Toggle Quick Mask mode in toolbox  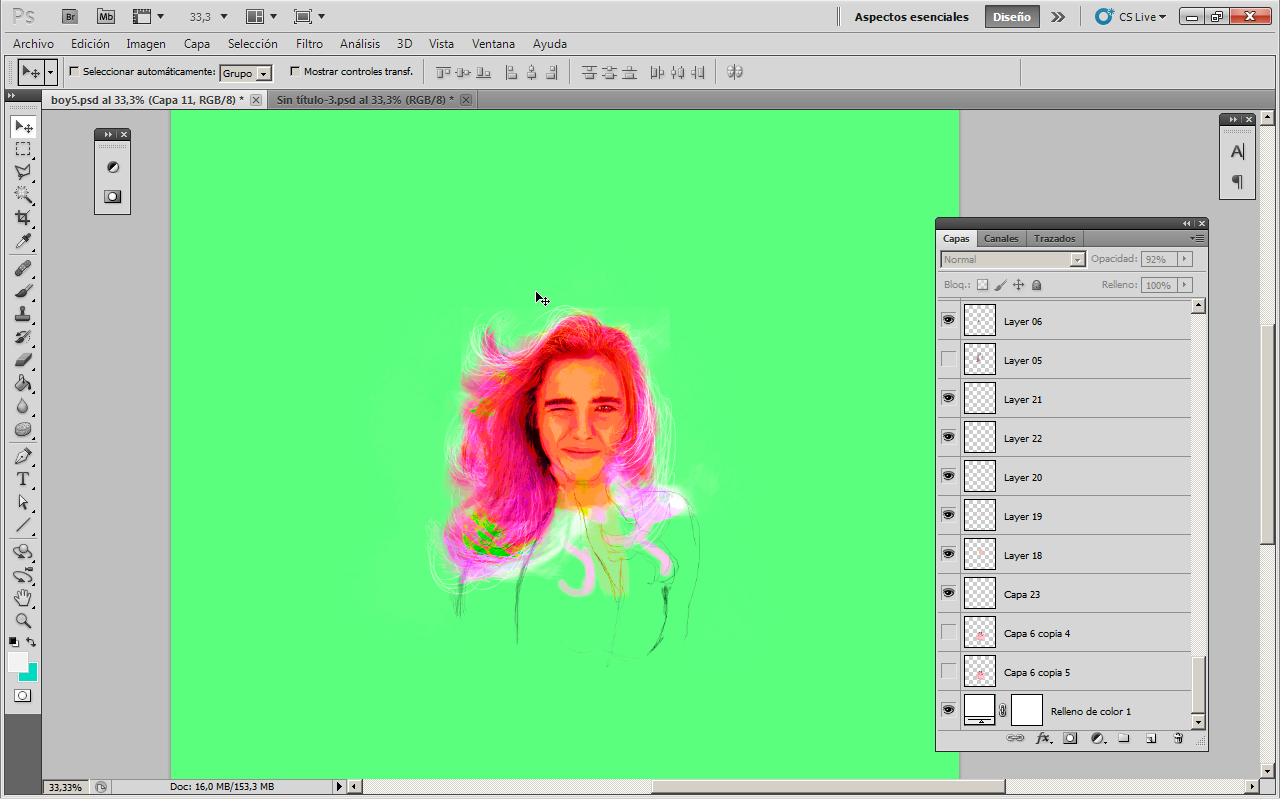22,695
